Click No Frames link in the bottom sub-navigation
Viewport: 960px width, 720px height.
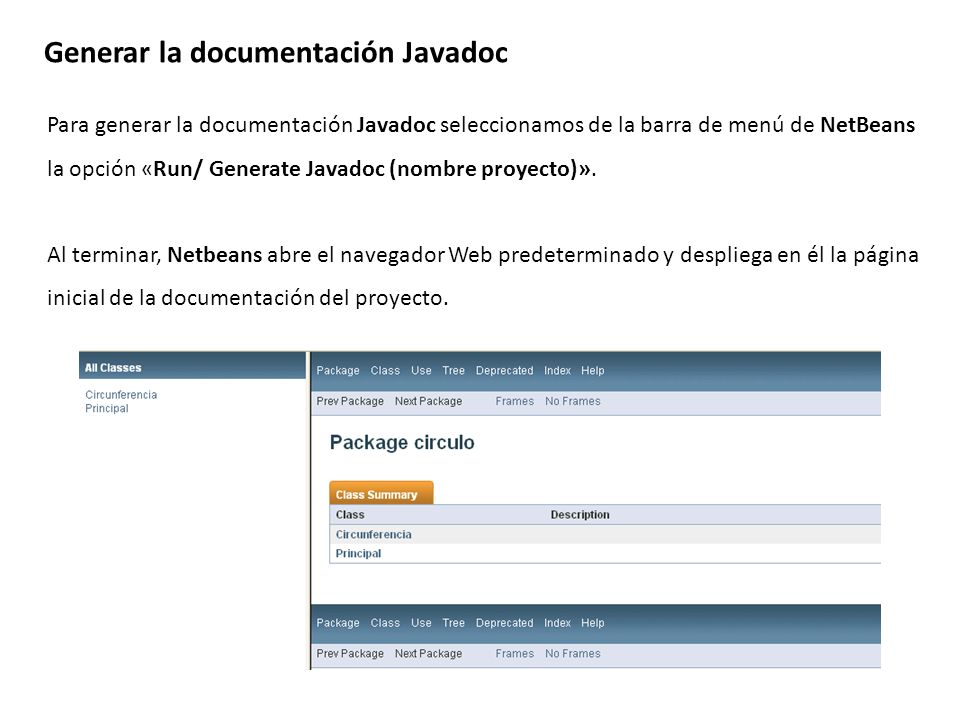click(573, 653)
